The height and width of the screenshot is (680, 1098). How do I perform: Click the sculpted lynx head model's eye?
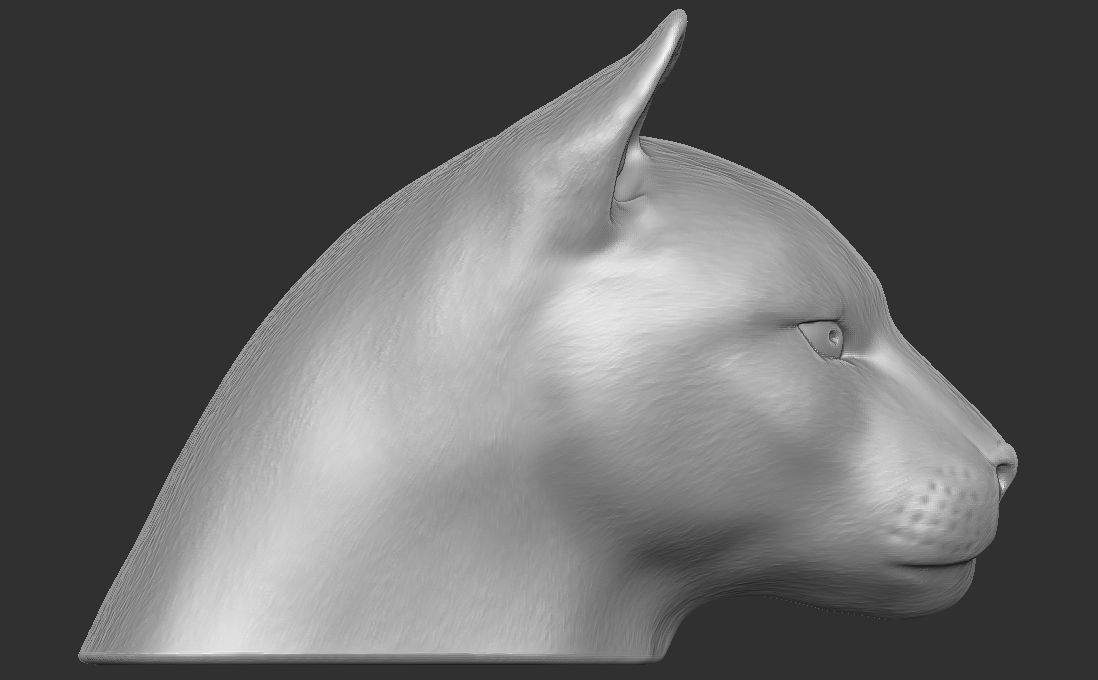822,339
